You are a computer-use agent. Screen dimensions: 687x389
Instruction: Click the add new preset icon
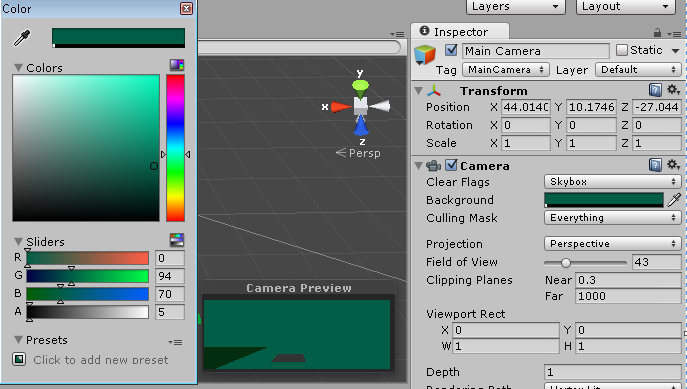coord(19,359)
